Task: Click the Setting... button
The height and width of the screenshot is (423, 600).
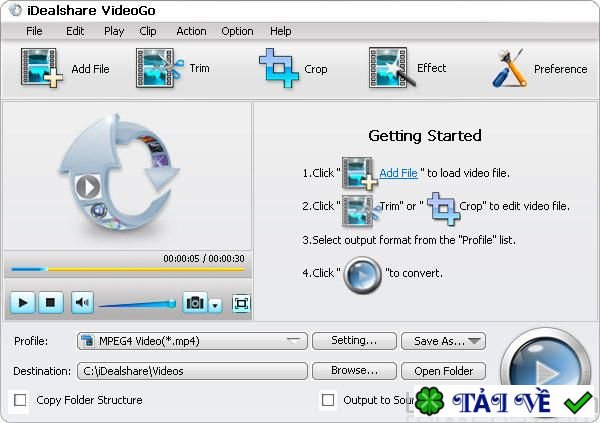Action: tap(354, 341)
